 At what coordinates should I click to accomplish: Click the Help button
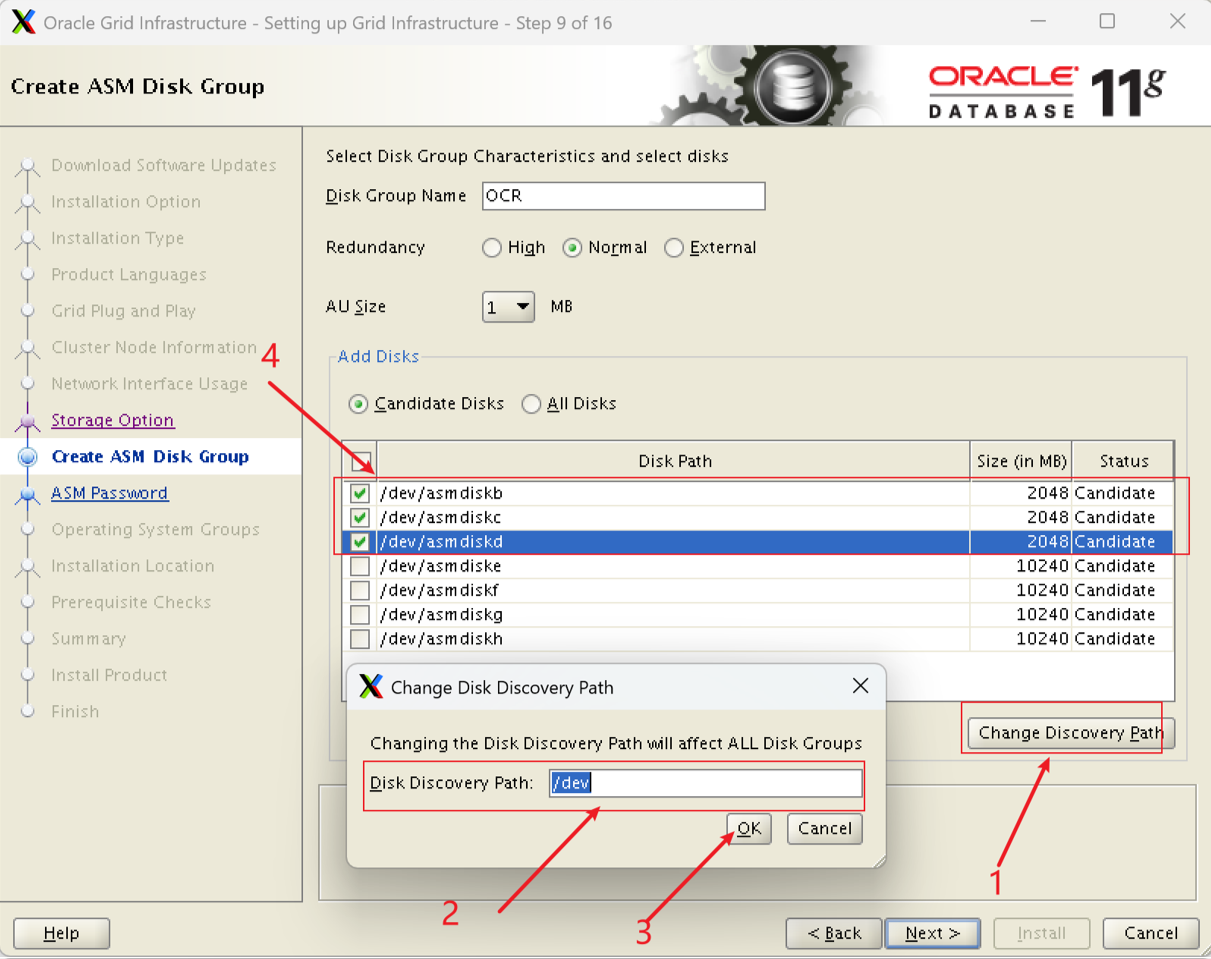61,933
